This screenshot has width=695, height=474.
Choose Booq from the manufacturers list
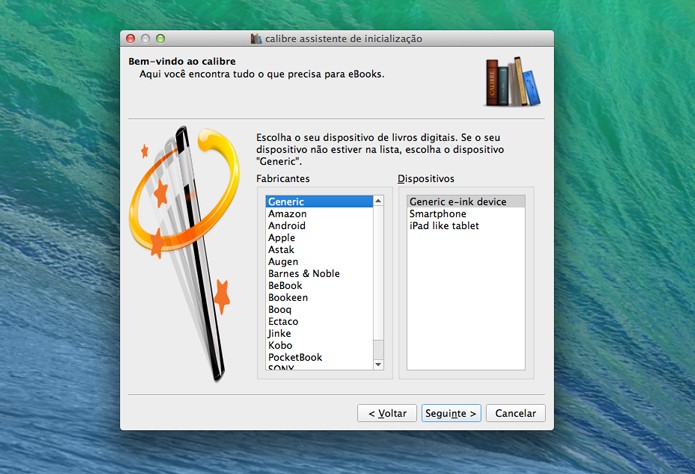click(319, 309)
